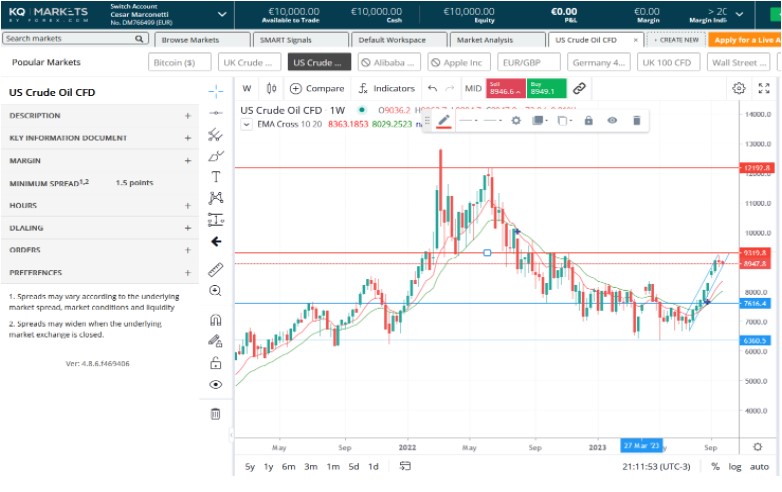Select the crosshair cursor tool
Screen dimensions: 782x492
[215, 91]
